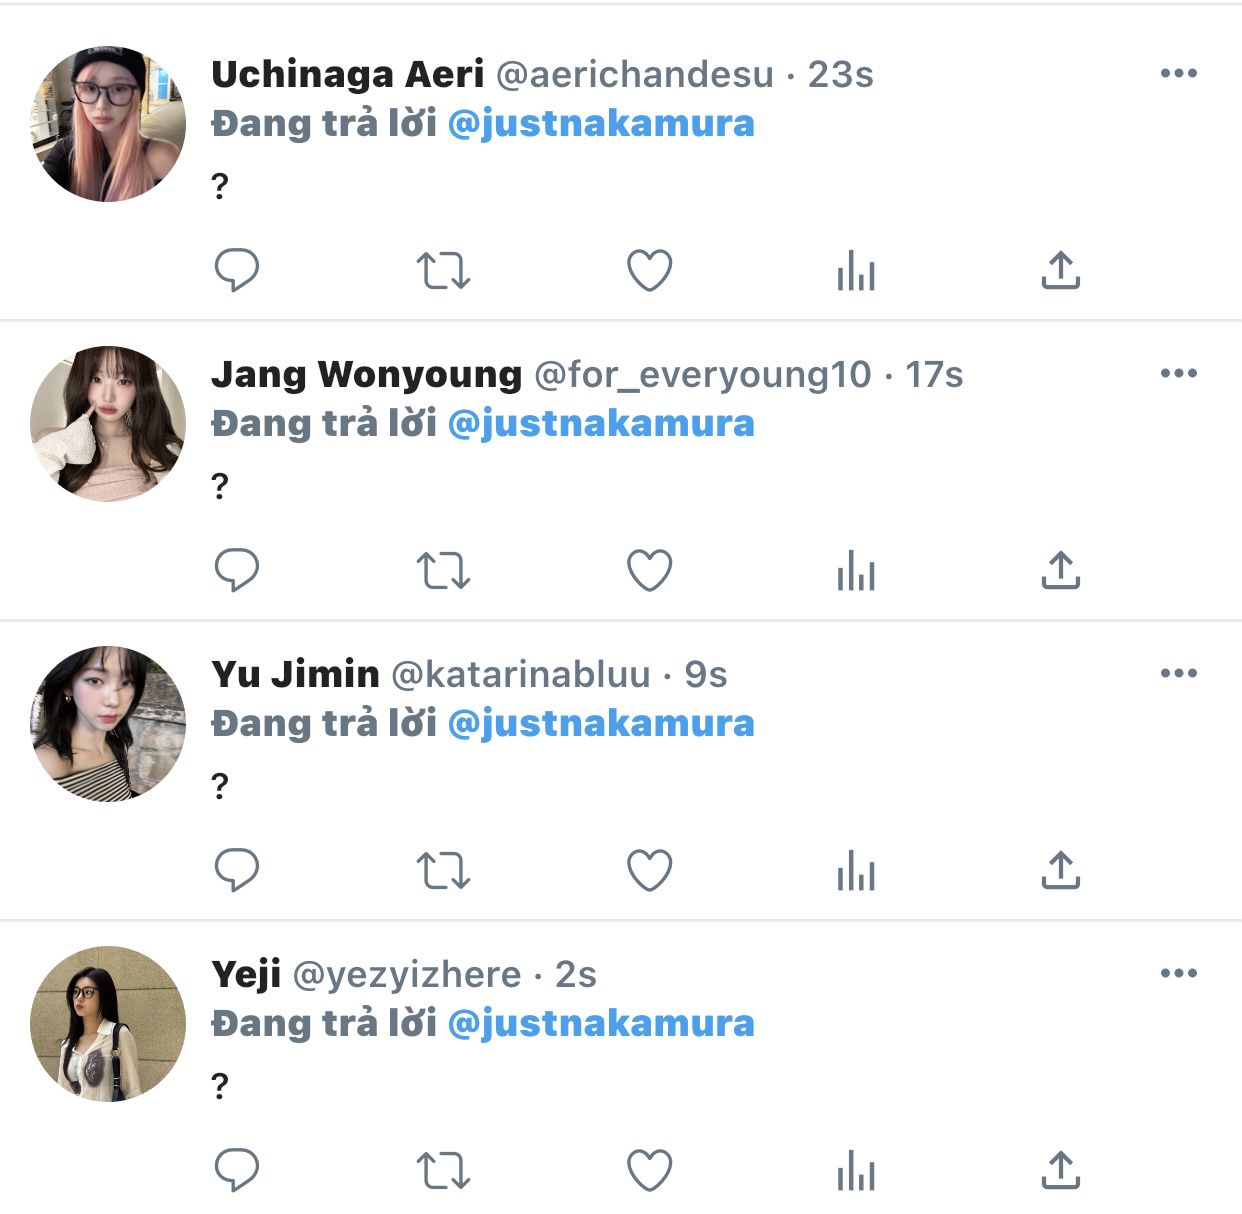Open more options for Uchinaga Aeri's tweet
This screenshot has height=1214, width=1242.
coord(1179,73)
